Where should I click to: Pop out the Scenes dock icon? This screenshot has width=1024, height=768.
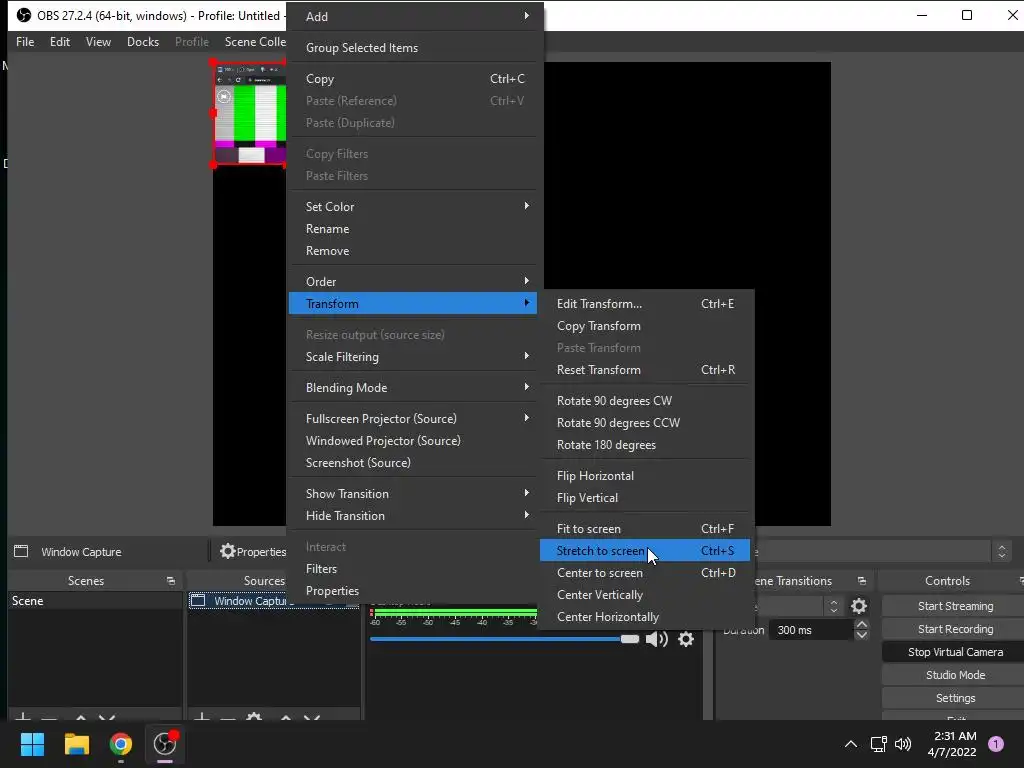click(x=171, y=581)
